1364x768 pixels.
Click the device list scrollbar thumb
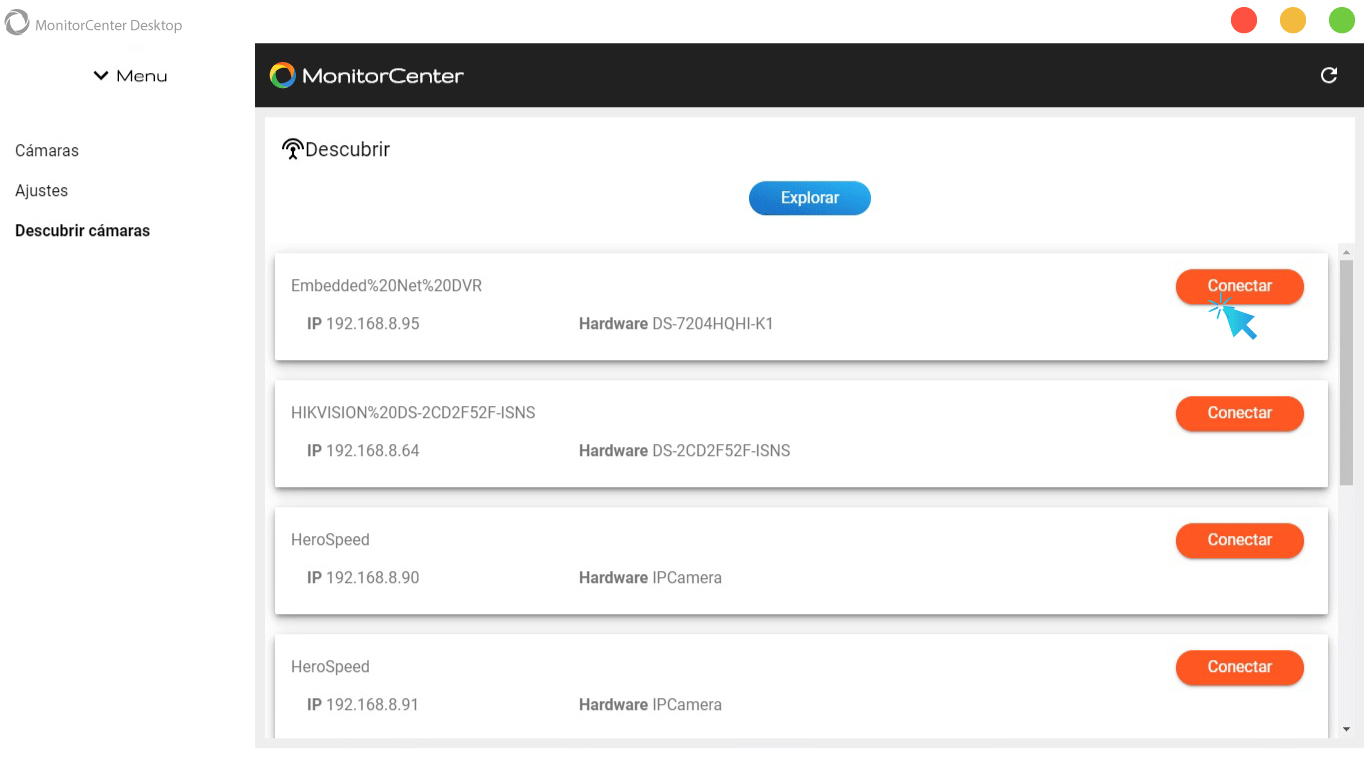tap(1346, 373)
